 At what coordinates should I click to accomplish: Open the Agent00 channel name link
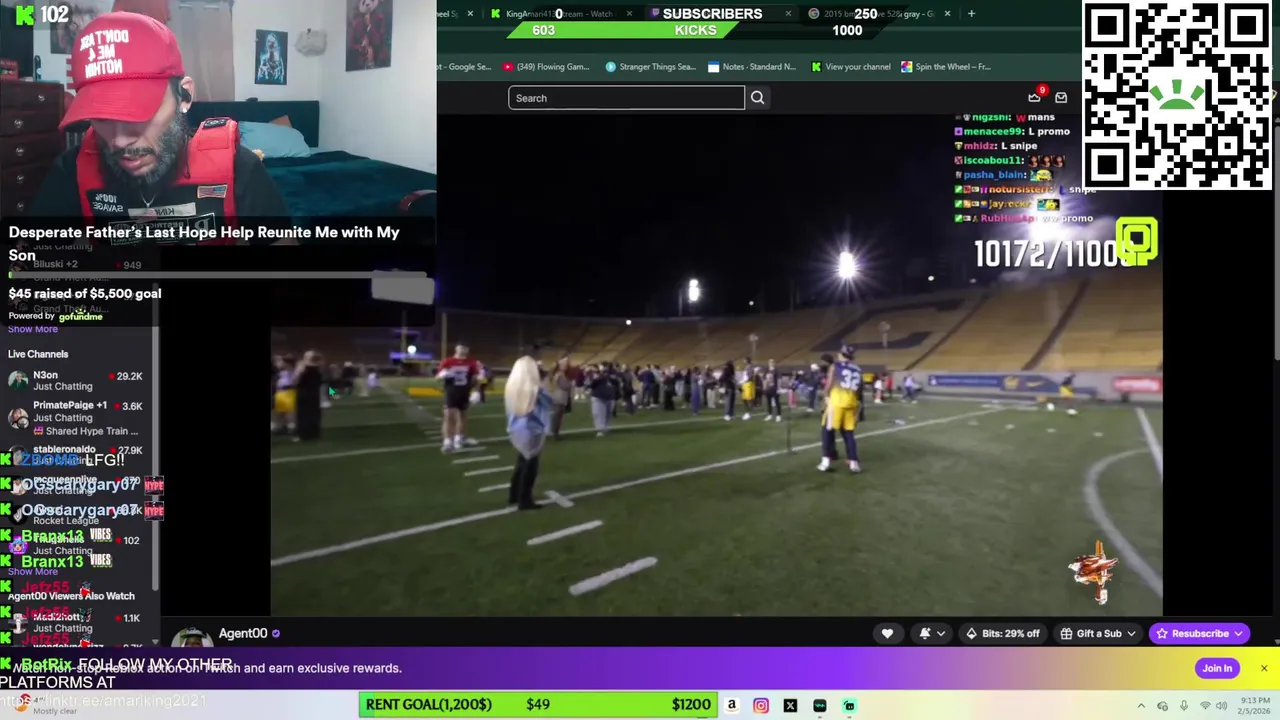243,633
